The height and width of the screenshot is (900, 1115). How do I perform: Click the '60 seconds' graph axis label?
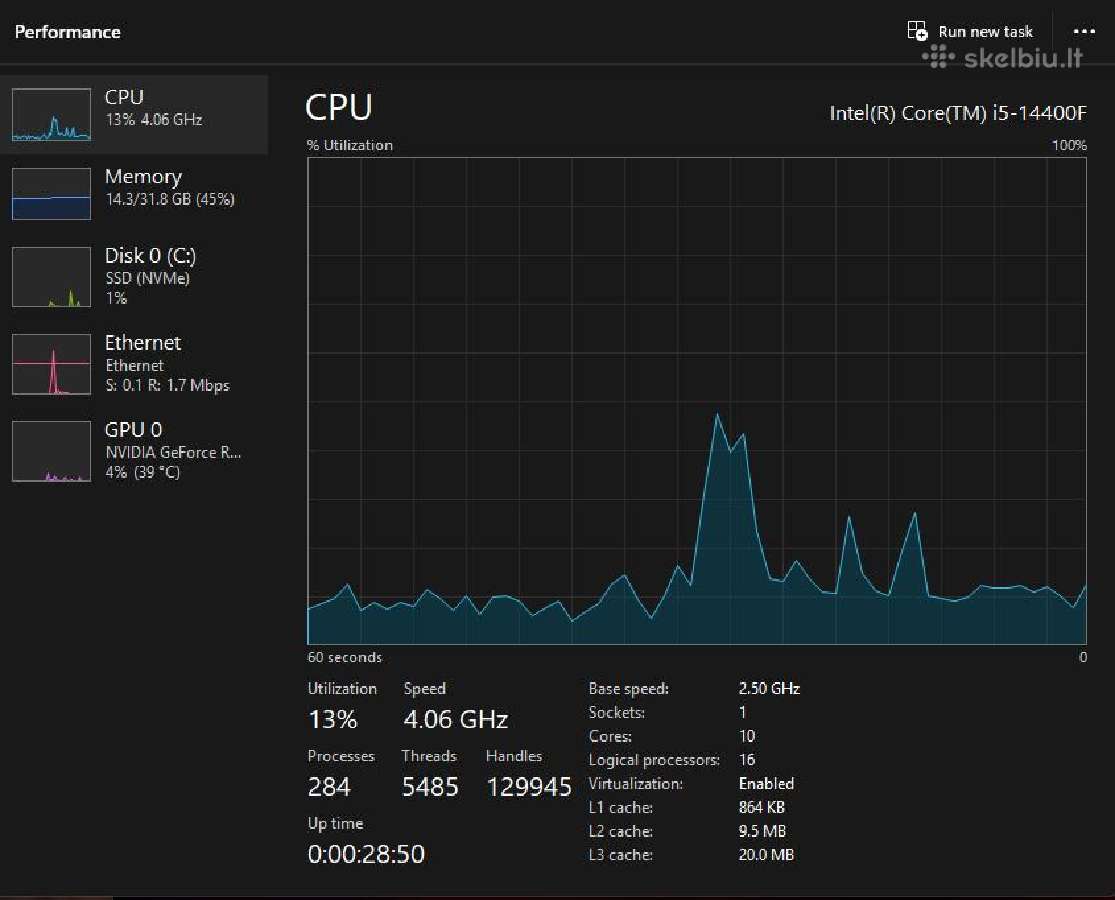[x=345, y=657]
